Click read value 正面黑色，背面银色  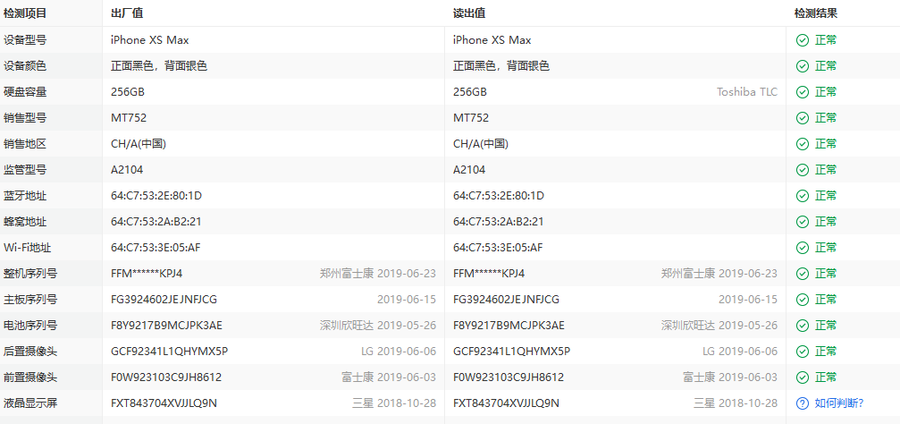(x=501, y=66)
